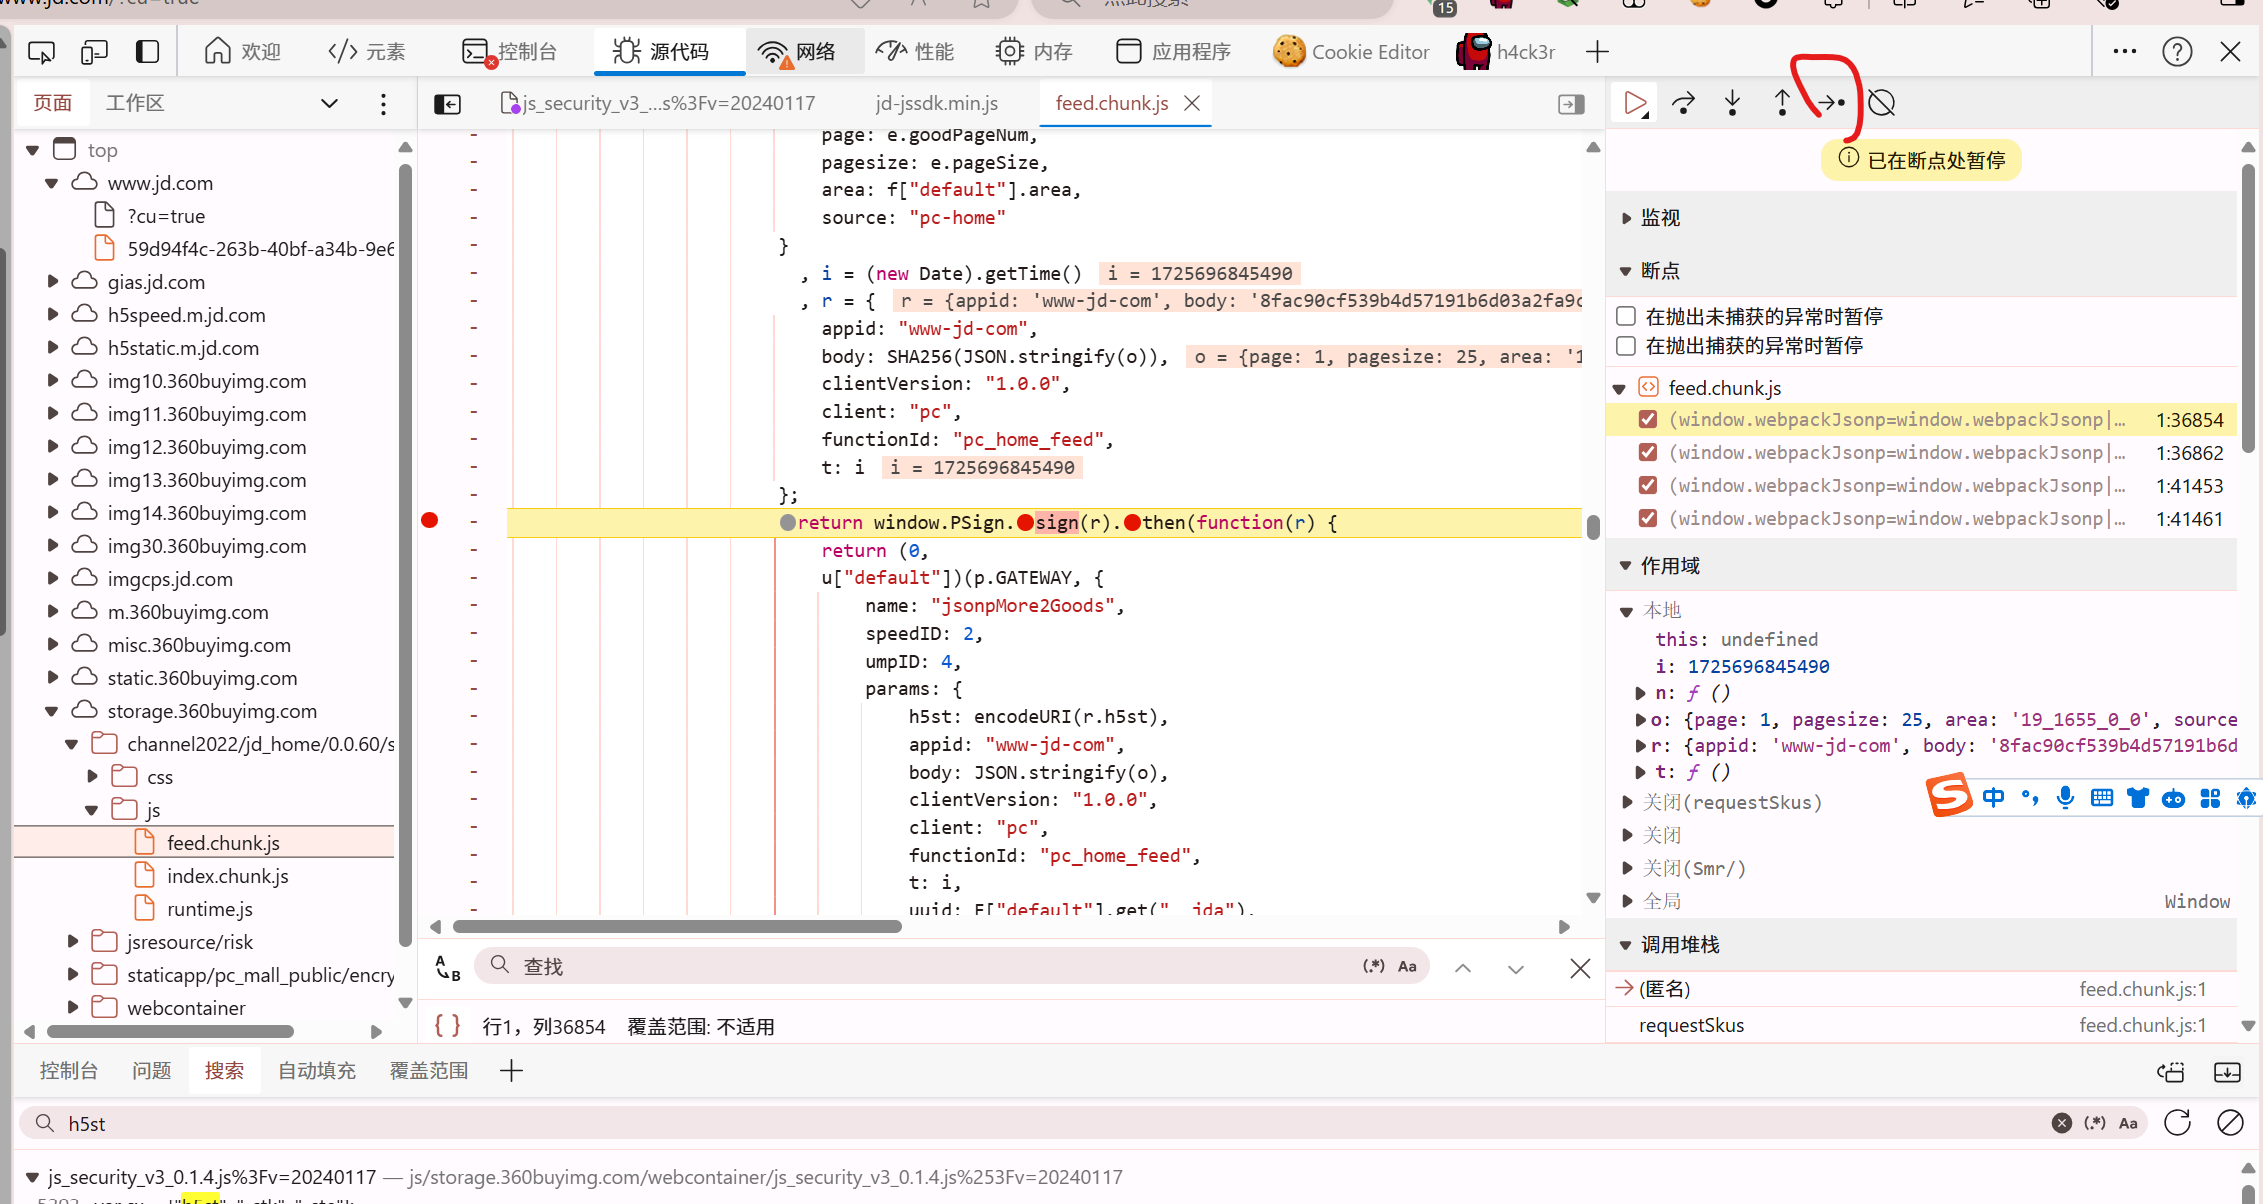Click the step over function icon

[x=1684, y=103]
